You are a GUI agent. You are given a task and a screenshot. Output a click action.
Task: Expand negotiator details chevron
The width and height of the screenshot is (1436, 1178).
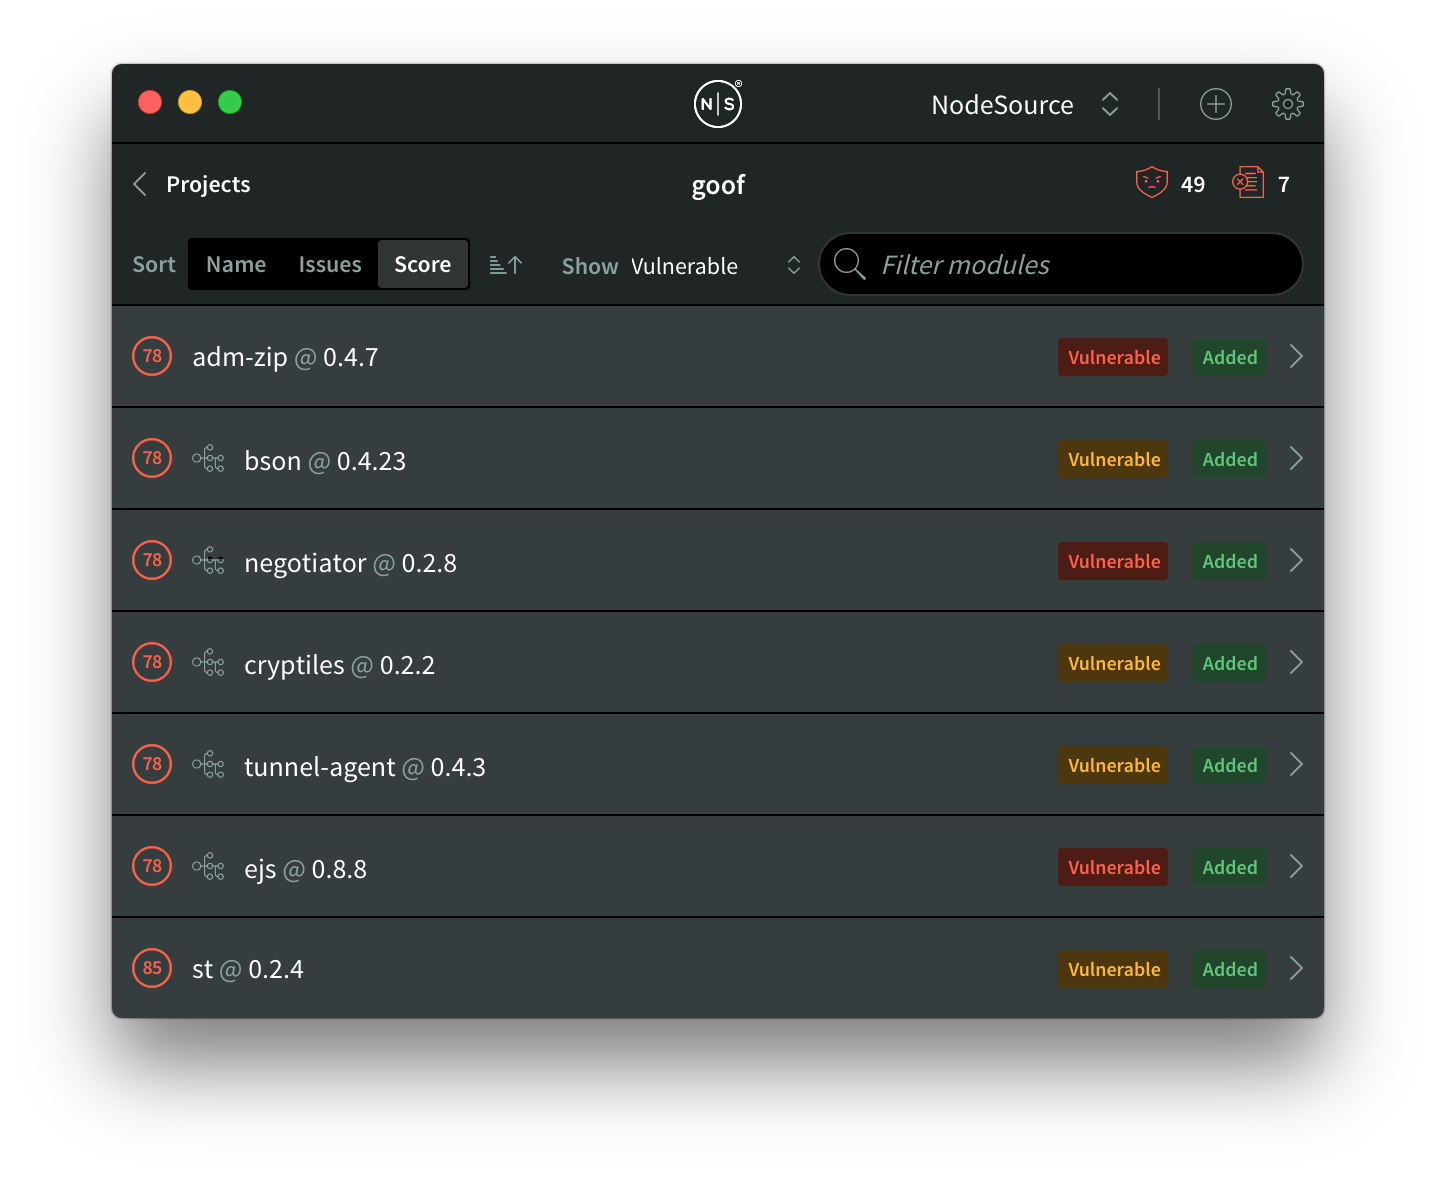(x=1296, y=560)
